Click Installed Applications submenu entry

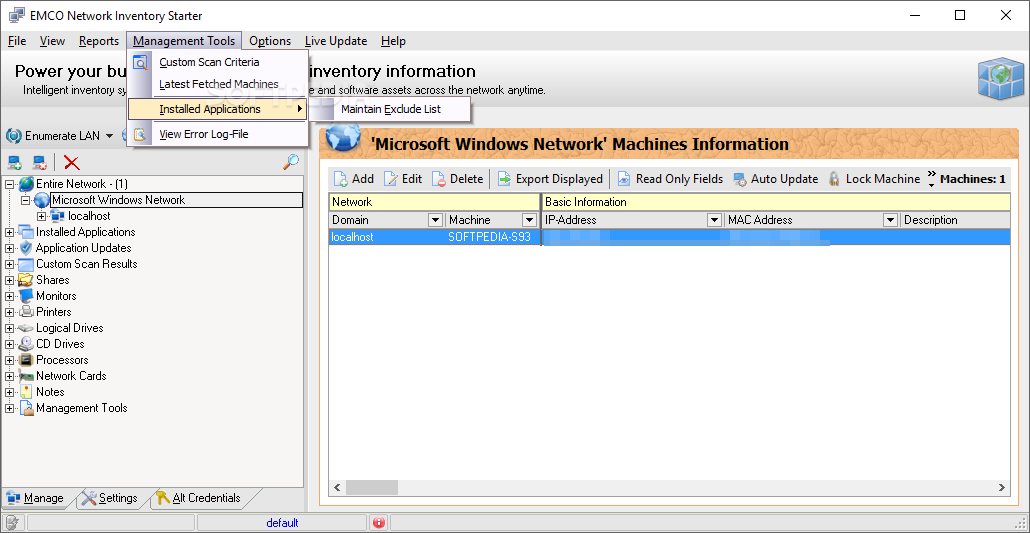click(217, 109)
